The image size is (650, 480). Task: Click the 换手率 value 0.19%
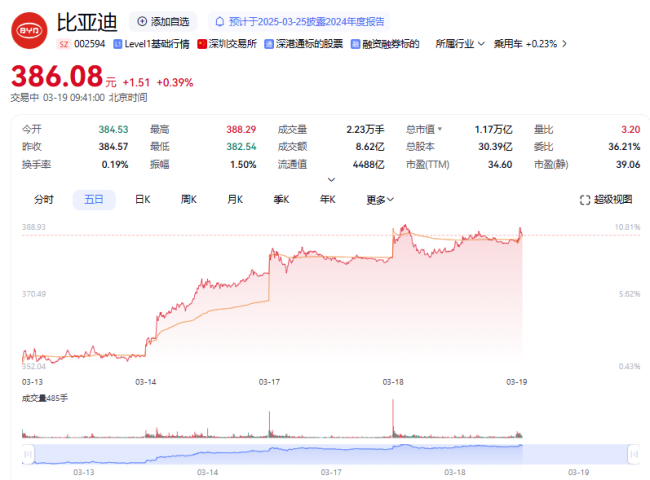coord(115,165)
